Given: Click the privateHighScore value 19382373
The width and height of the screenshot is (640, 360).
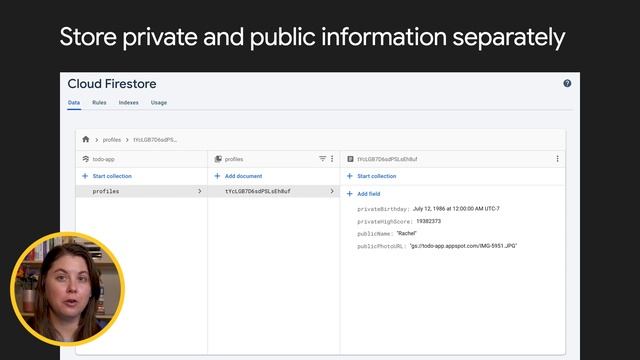Looking at the screenshot, I should [429, 221].
